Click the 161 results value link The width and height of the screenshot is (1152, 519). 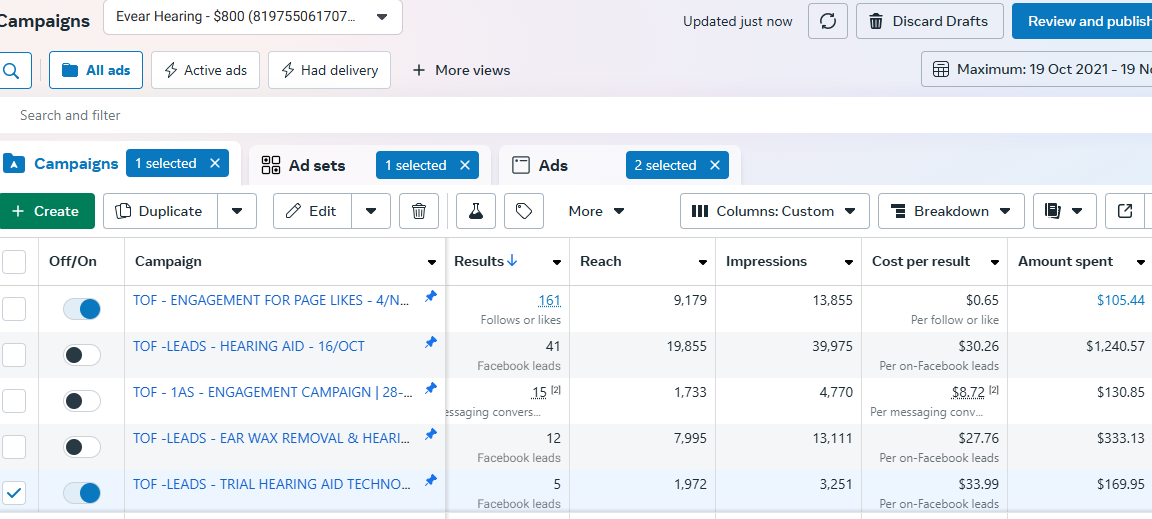pos(549,300)
